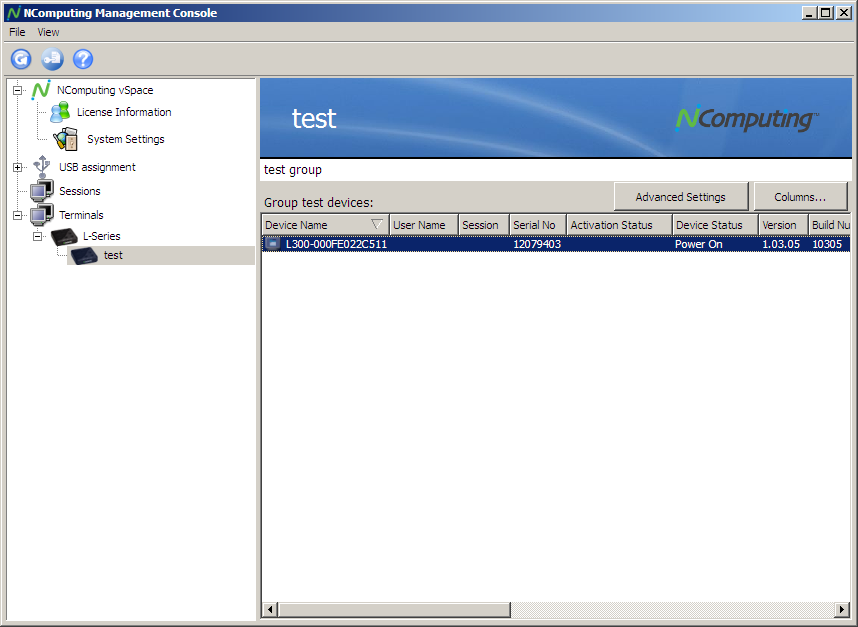Click the Columns... button
Image resolution: width=858 pixels, height=627 pixels.
tap(800, 197)
